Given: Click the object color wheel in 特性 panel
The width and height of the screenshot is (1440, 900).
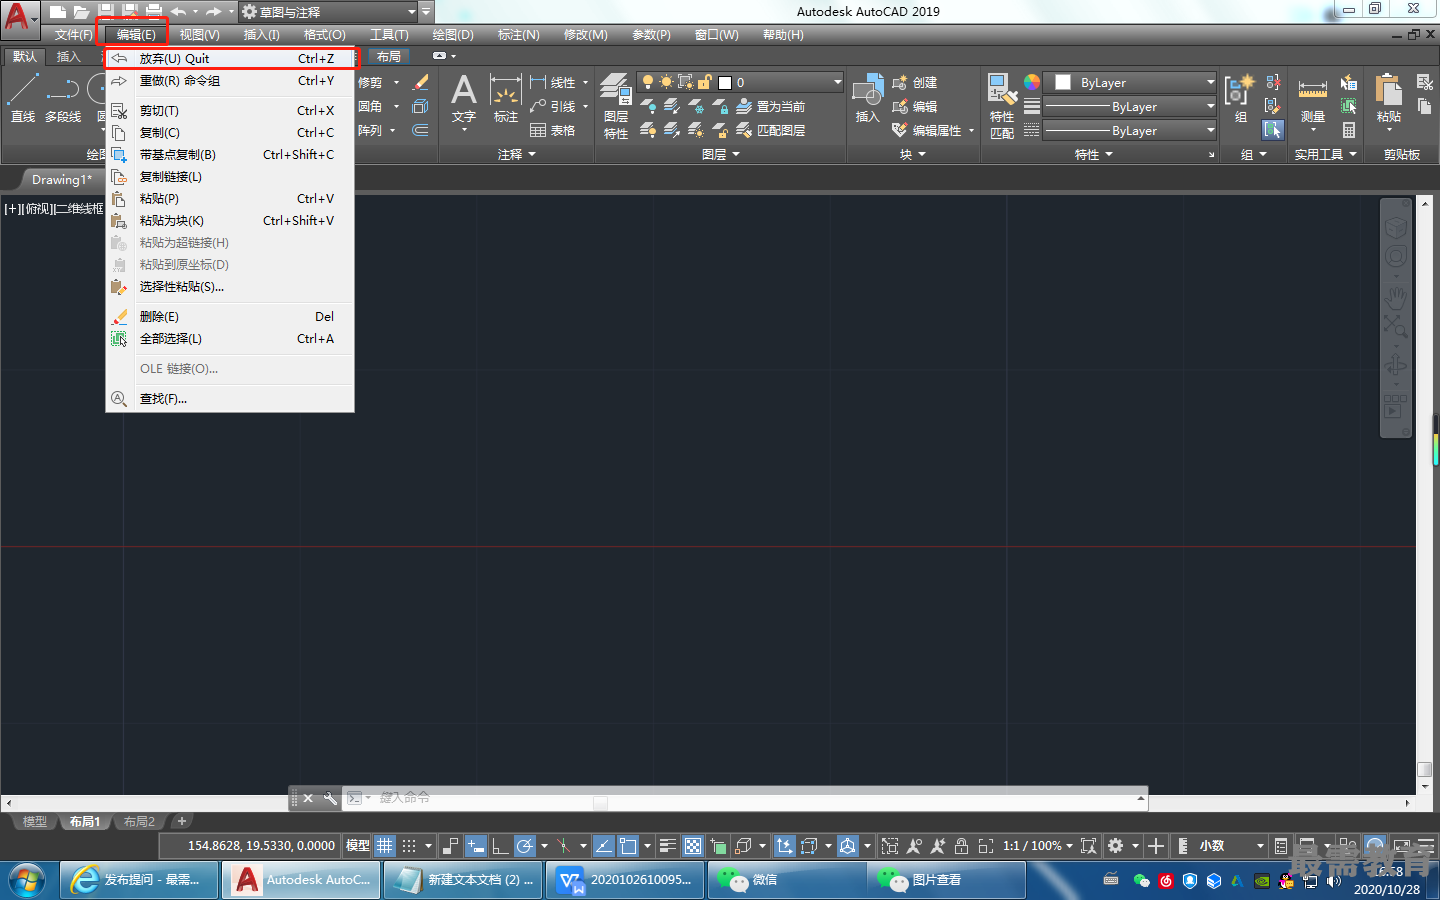Looking at the screenshot, I should pyautogui.click(x=1032, y=82).
